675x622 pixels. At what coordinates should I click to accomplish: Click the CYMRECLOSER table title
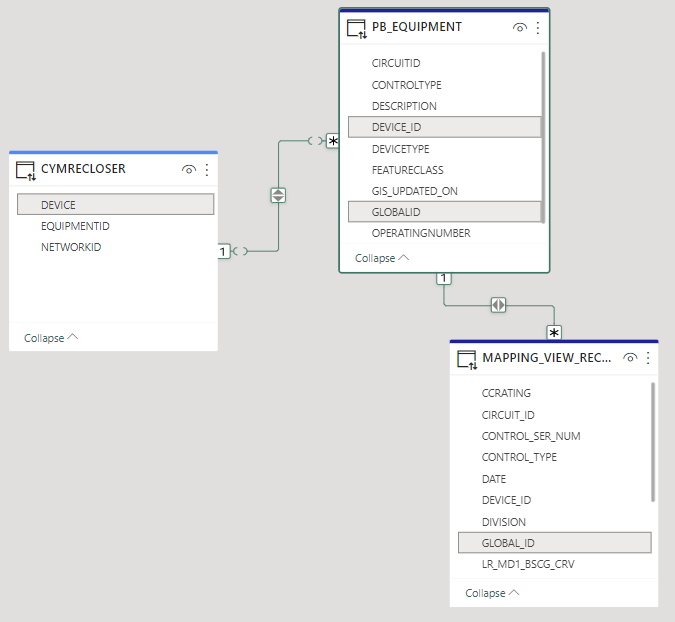coord(83,169)
